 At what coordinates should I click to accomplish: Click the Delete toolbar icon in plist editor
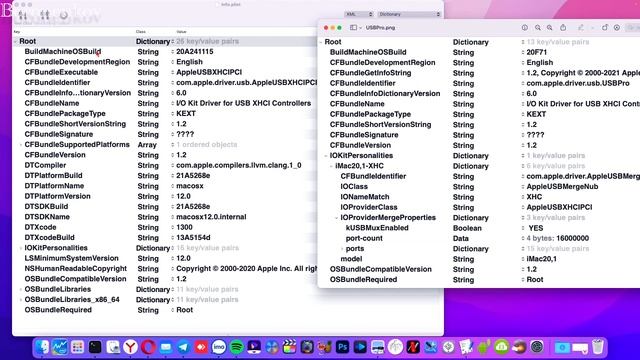click(x=64, y=16)
